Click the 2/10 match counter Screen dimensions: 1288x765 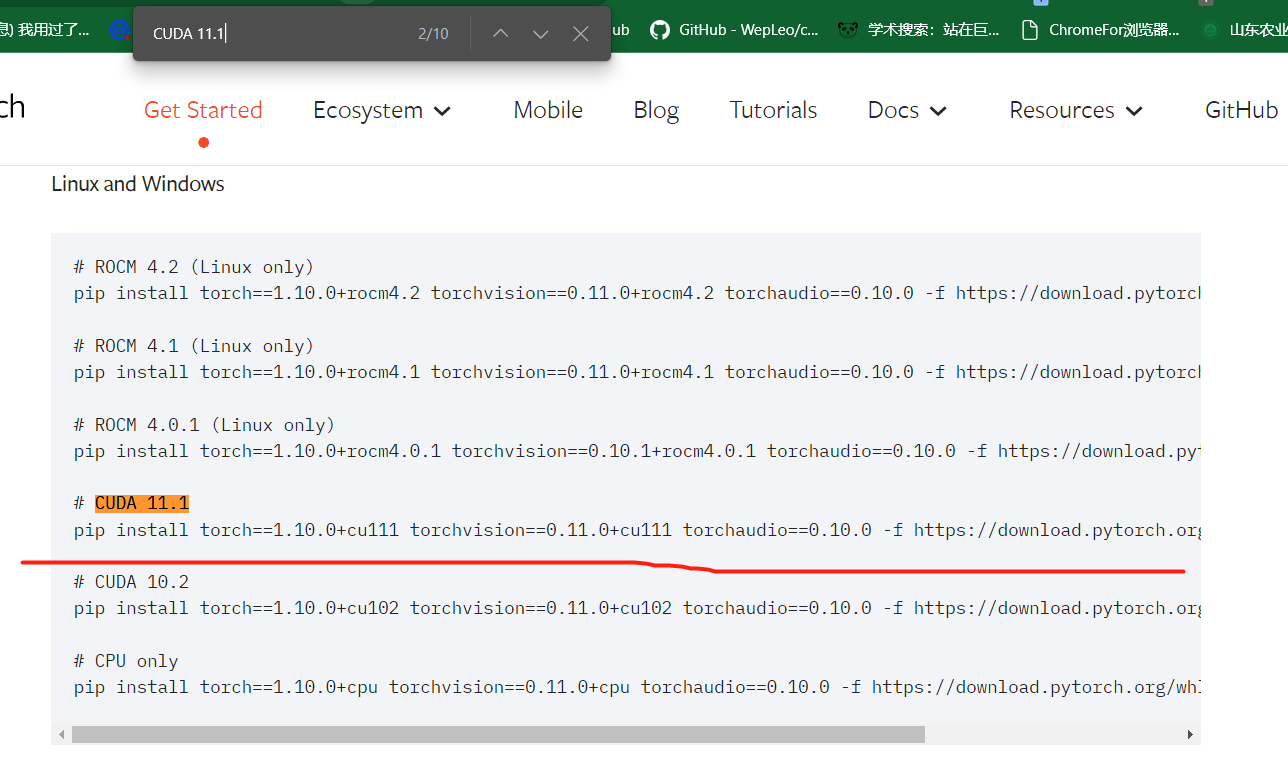click(433, 34)
